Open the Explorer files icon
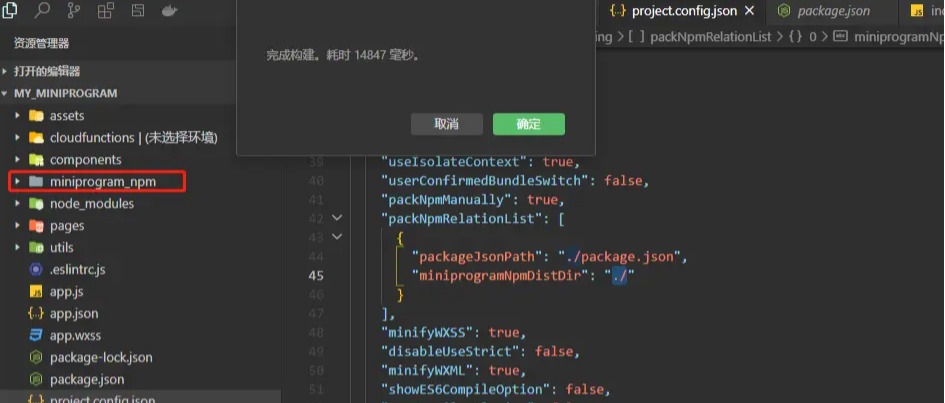The height and width of the screenshot is (403, 945). point(12,11)
